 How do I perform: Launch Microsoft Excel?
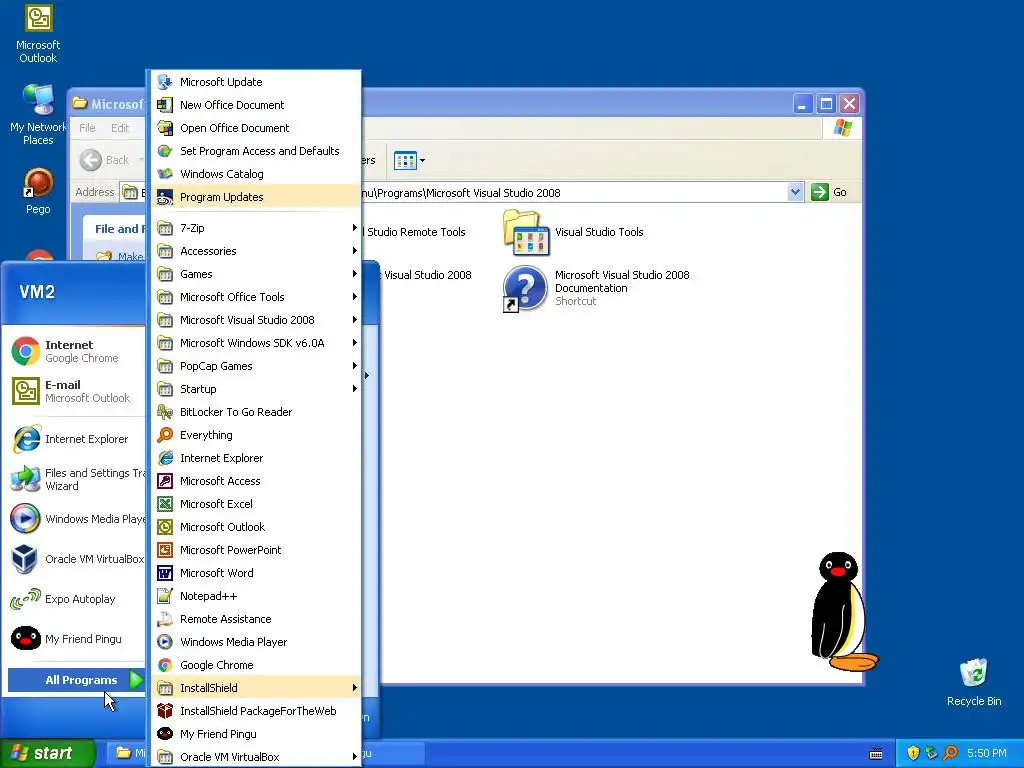[x=256, y=504]
